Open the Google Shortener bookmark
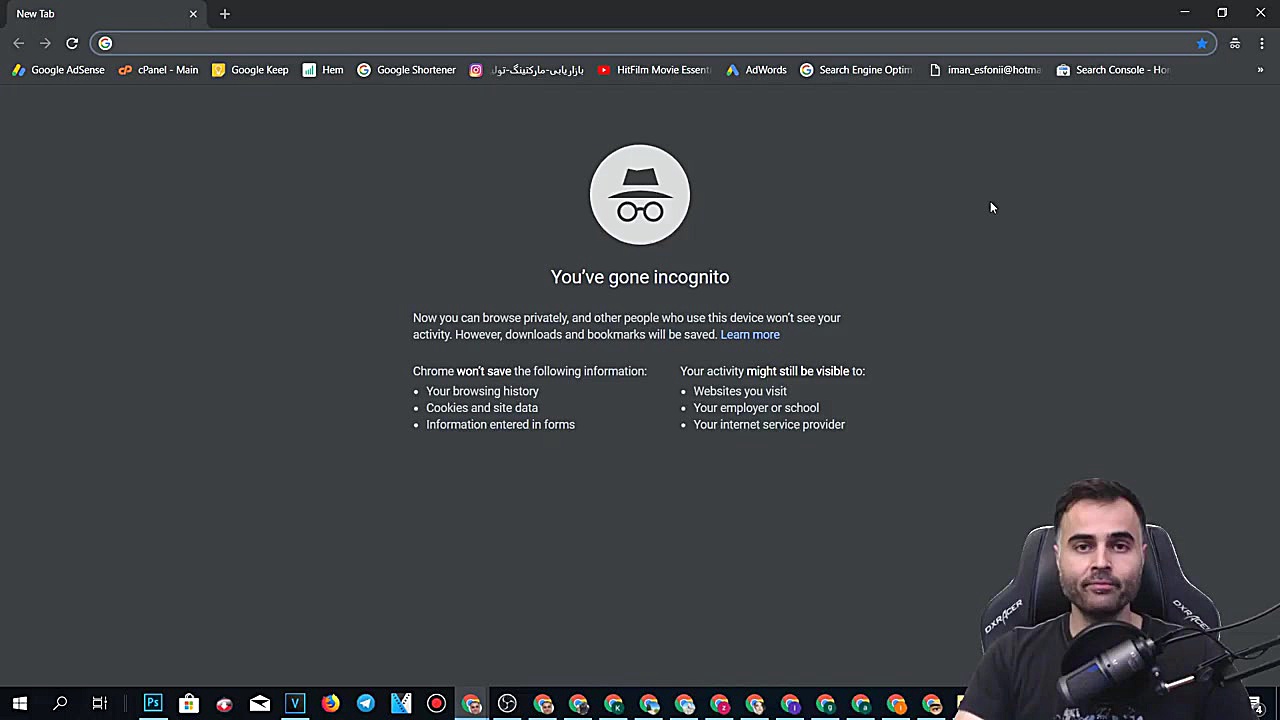Image resolution: width=1280 pixels, height=720 pixels. pos(407,70)
